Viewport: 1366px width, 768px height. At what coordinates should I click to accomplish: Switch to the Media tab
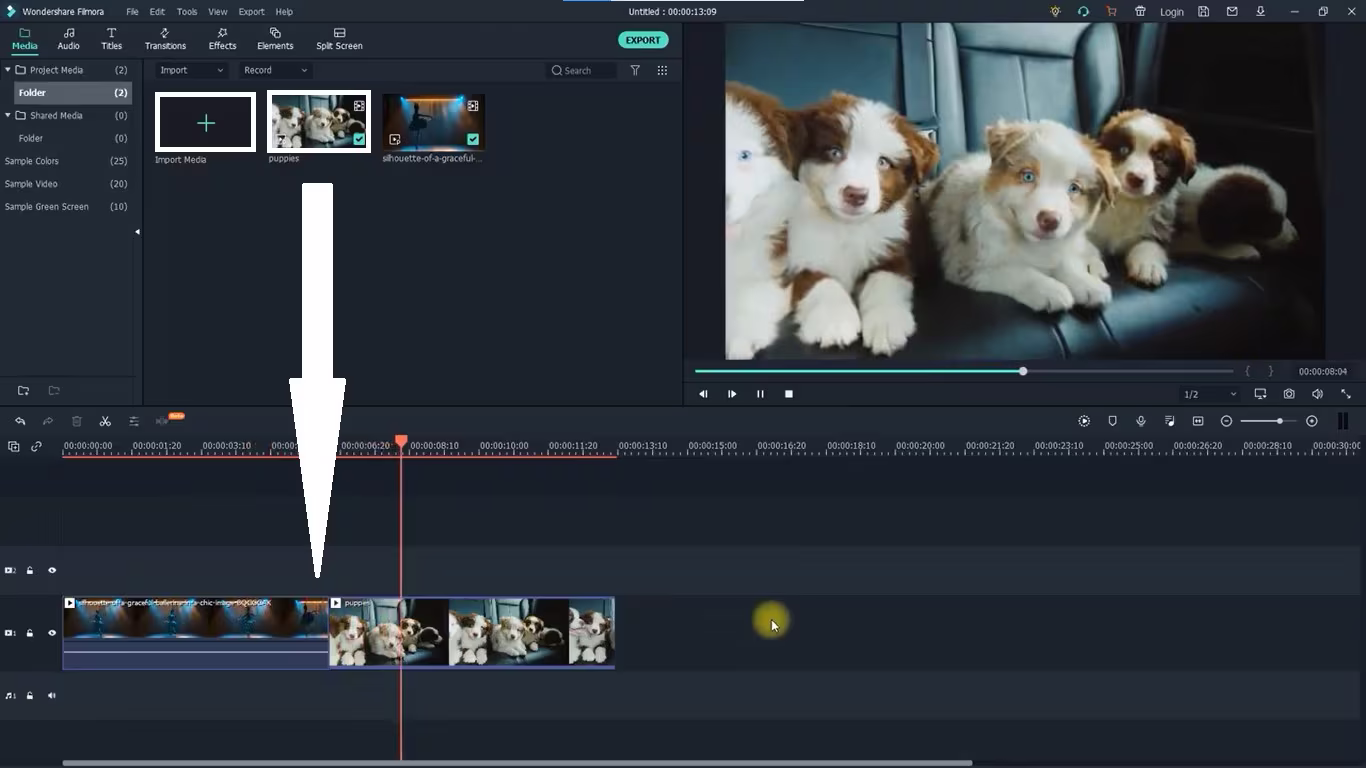pos(25,39)
